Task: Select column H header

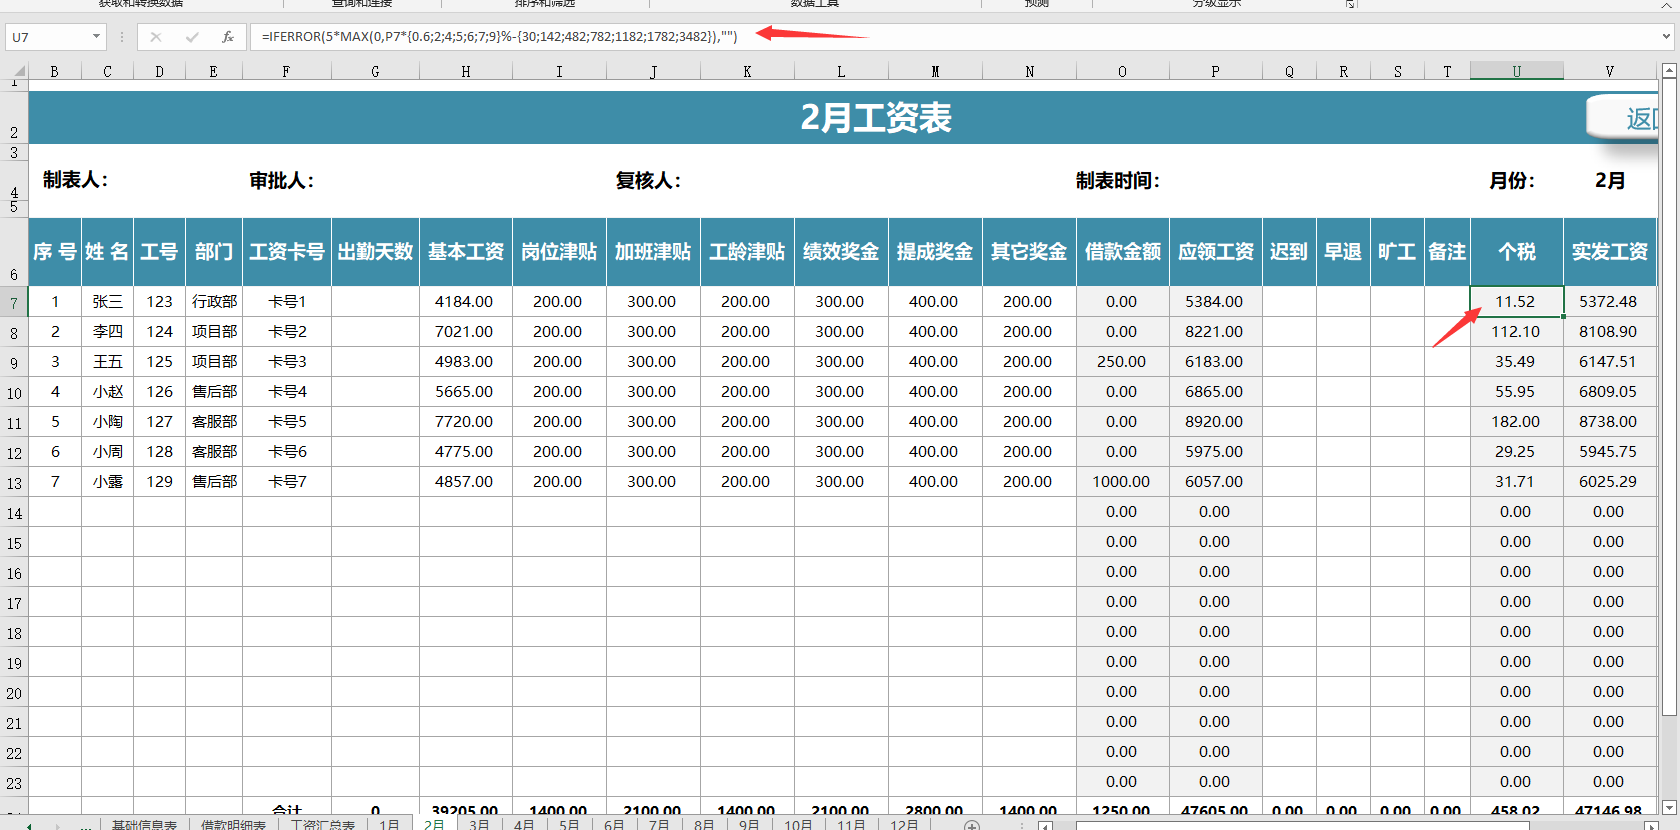Action: pyautogui.click(x=466, y=71)
